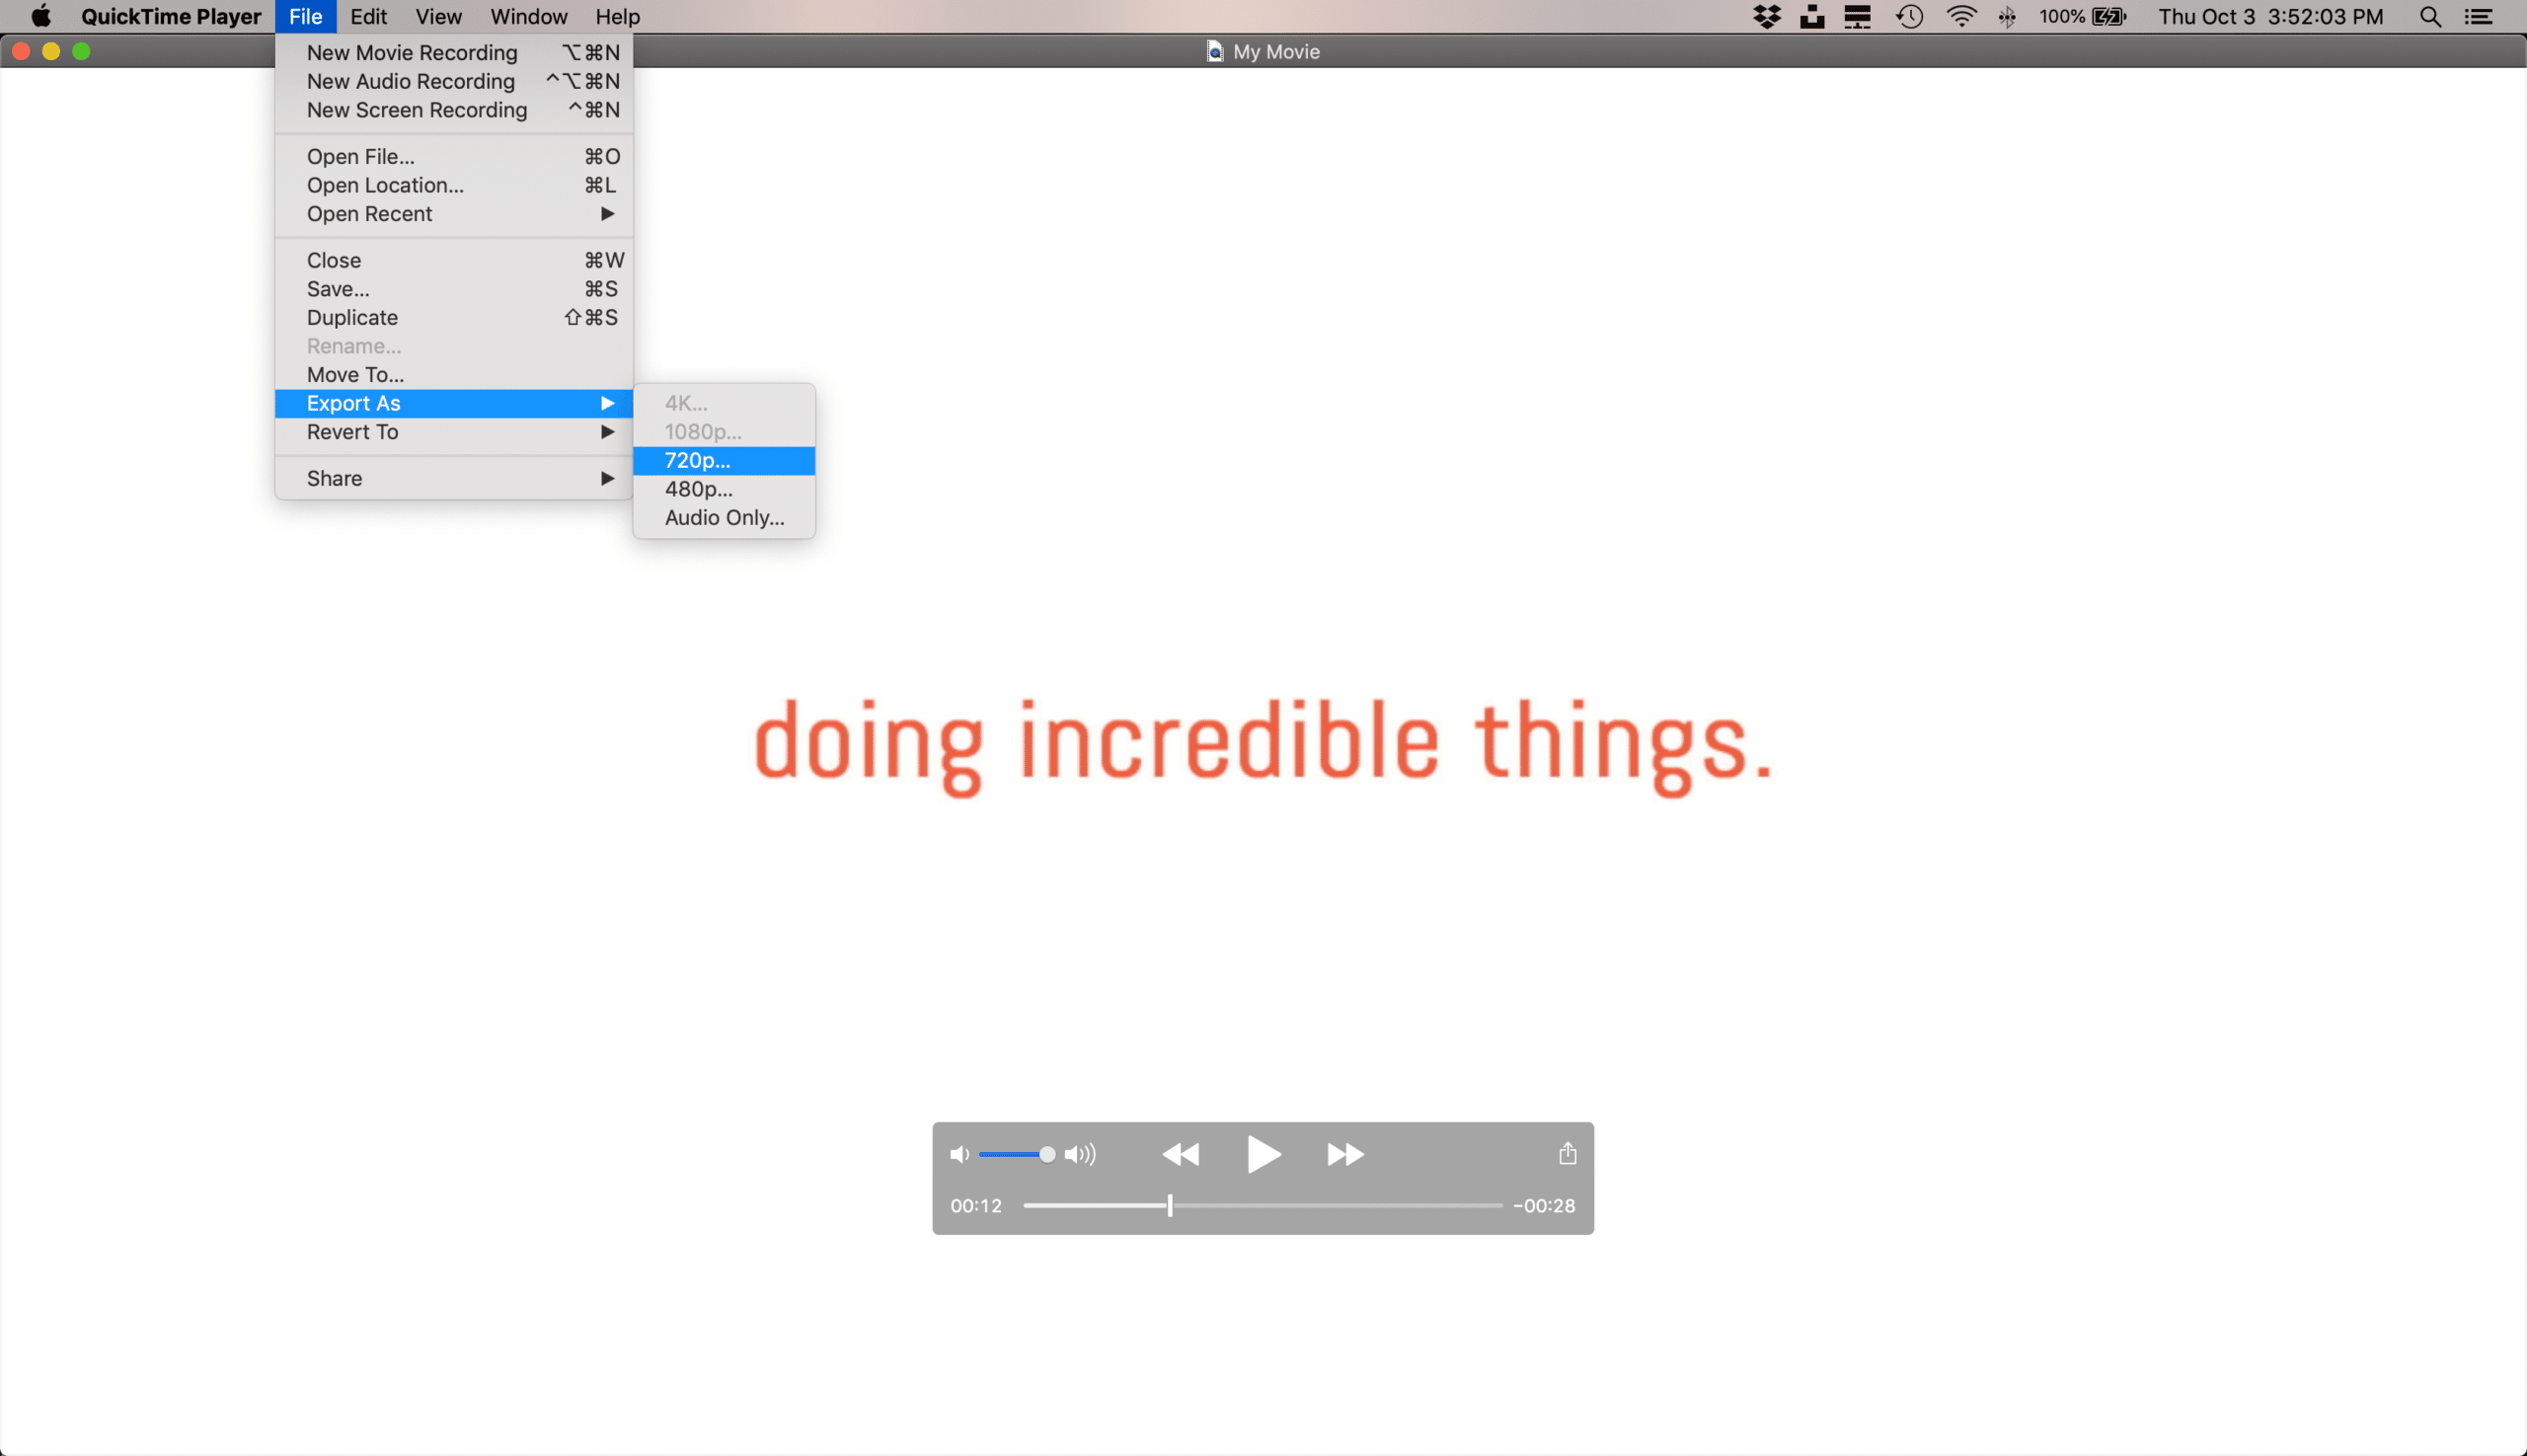Open the share sheet in playback bar

point(1565,1154)
